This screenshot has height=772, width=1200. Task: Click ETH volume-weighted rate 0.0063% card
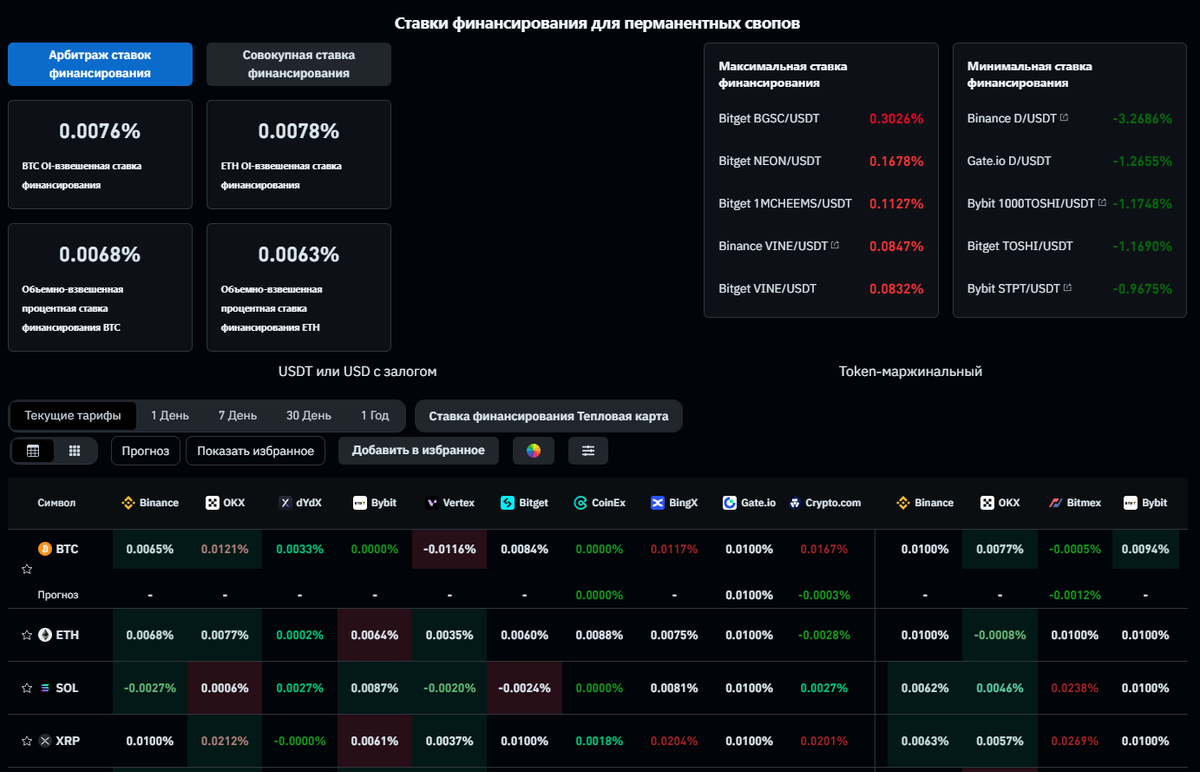click(x=299, y=287)
